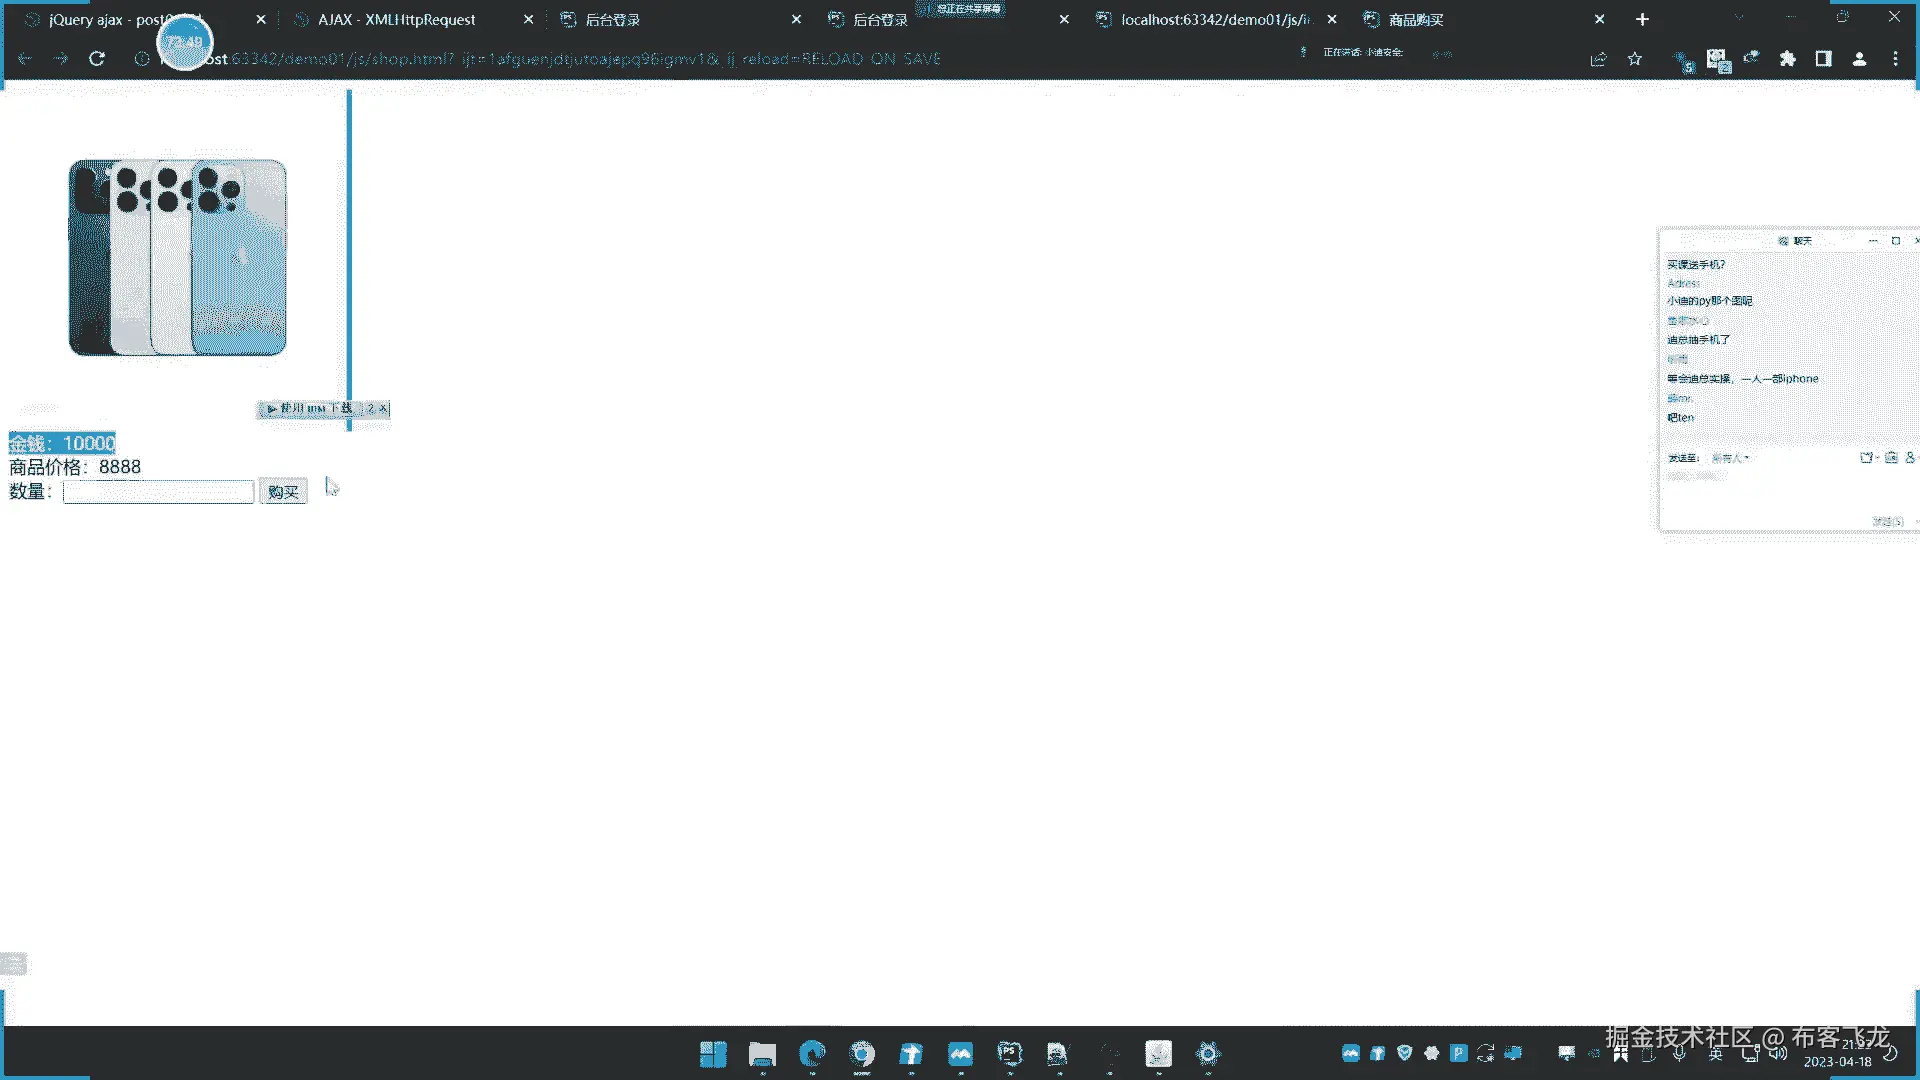This screenshot has width=1920, height=1080.
Task: Open new tab with plus button
Action: click(1642, 19)
